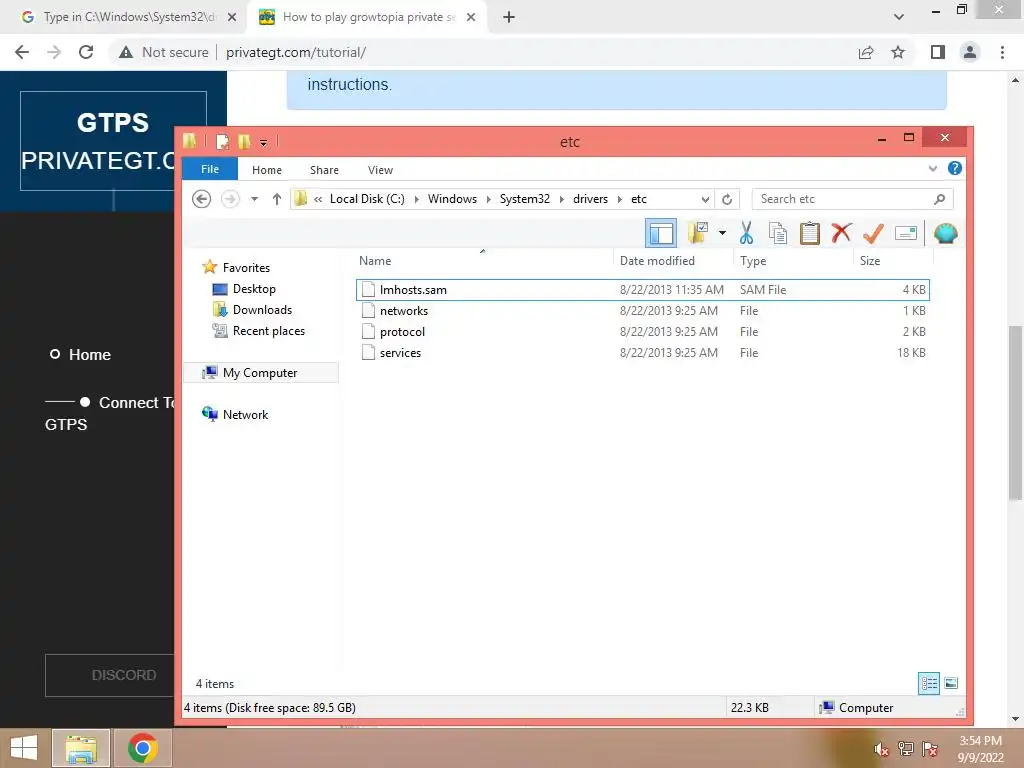Viewport: 1024px width, 768px height.
Task: Sort by Type column header
Action: [753, 261]
